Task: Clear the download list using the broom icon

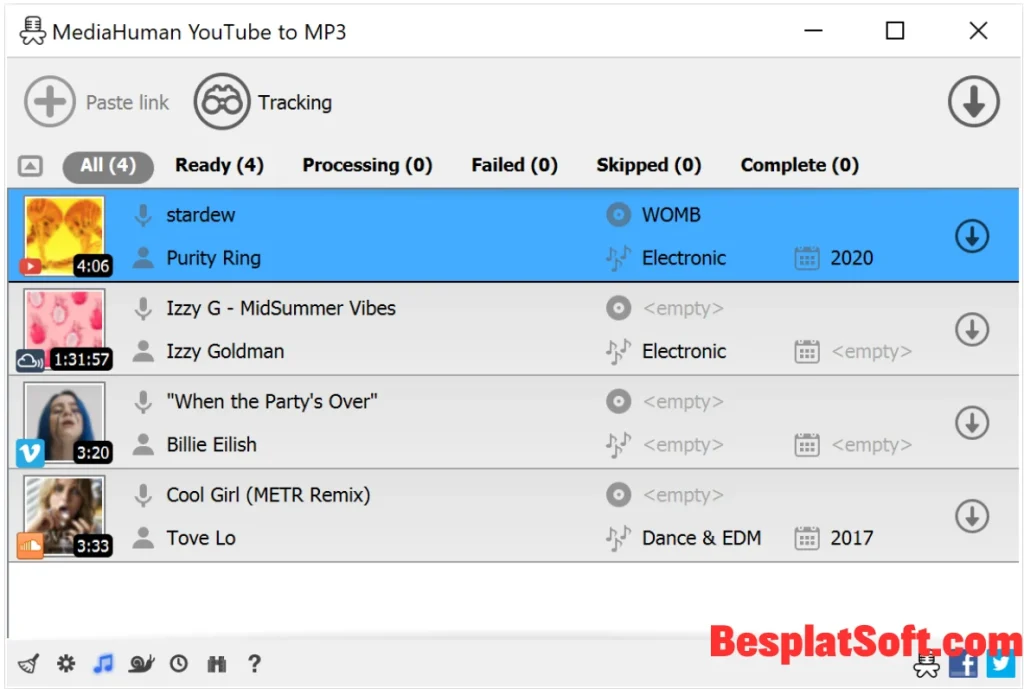Action: pos(28,663)
